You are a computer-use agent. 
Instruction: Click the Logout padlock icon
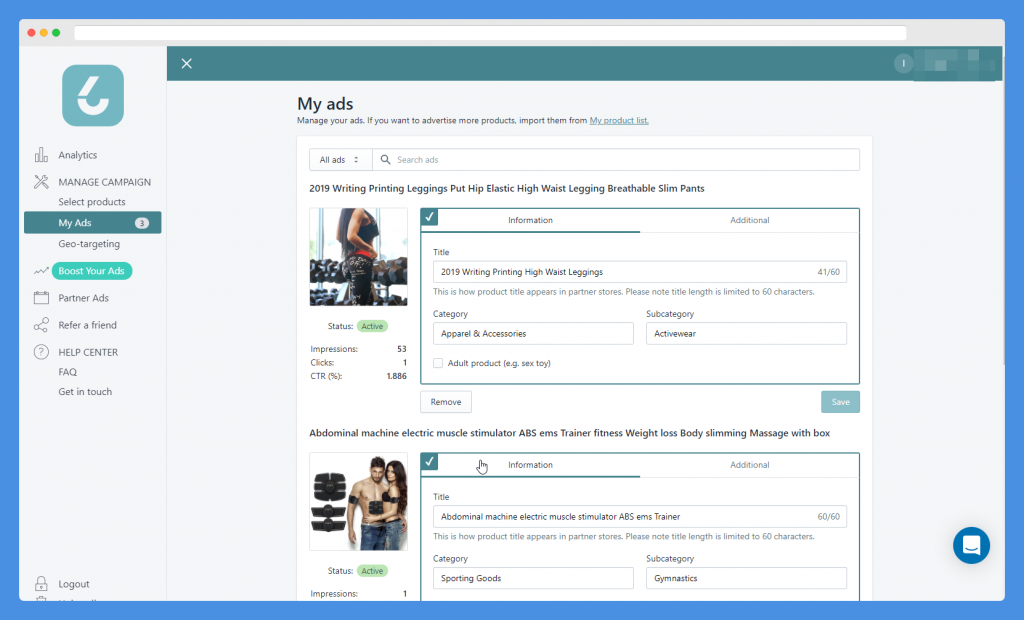pyautogui.click(x=41, y=583)
